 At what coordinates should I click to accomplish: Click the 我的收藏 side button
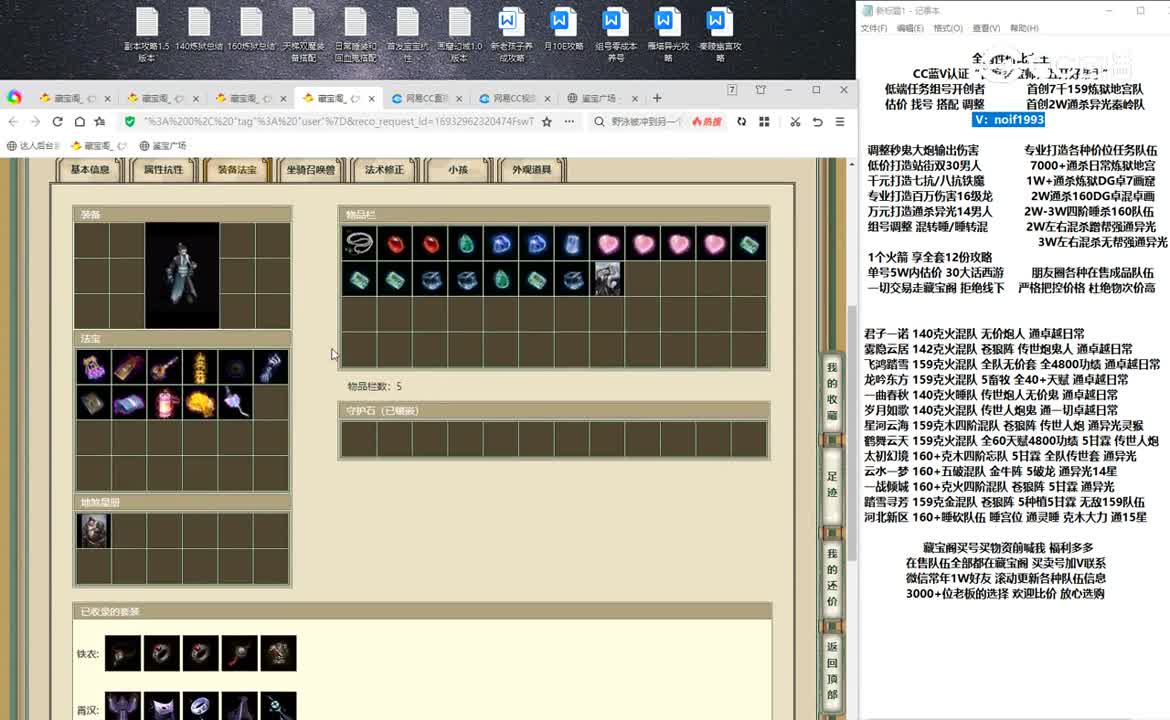[x=832, y=391]
